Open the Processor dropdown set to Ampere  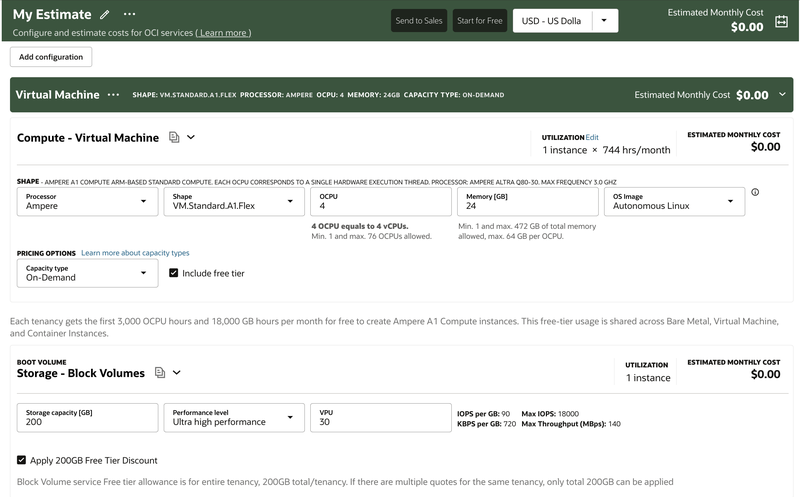pos(87,202)
